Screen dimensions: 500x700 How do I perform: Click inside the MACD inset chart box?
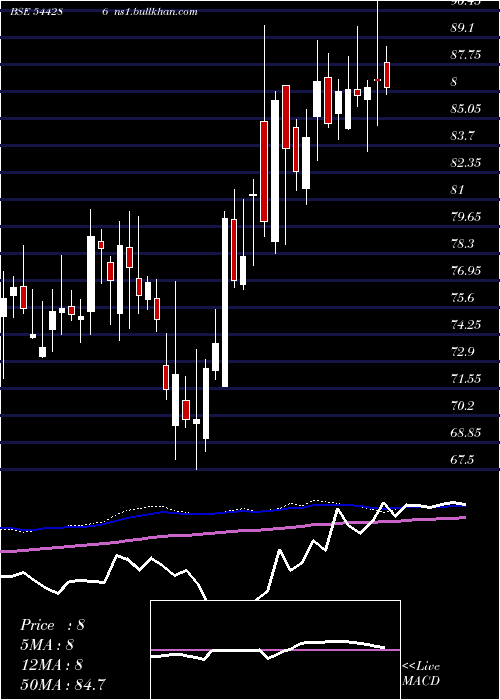coord(275,650)
